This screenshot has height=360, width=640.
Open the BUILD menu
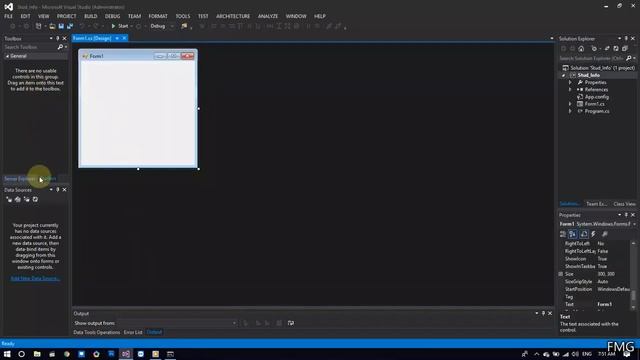click(91, 16)
